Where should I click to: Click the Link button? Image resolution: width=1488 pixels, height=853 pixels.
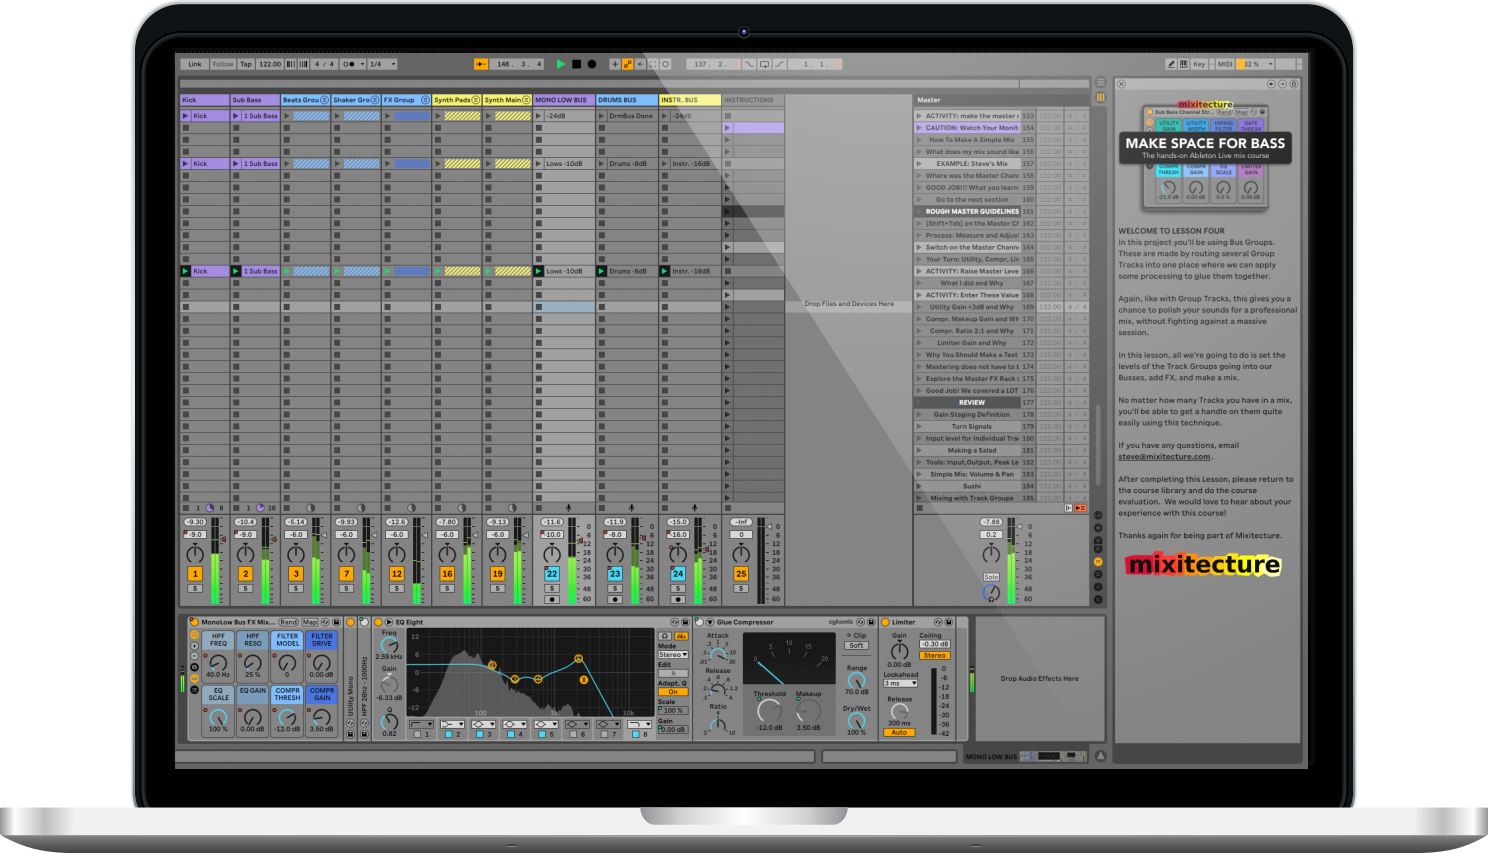[x=195, y=64]
